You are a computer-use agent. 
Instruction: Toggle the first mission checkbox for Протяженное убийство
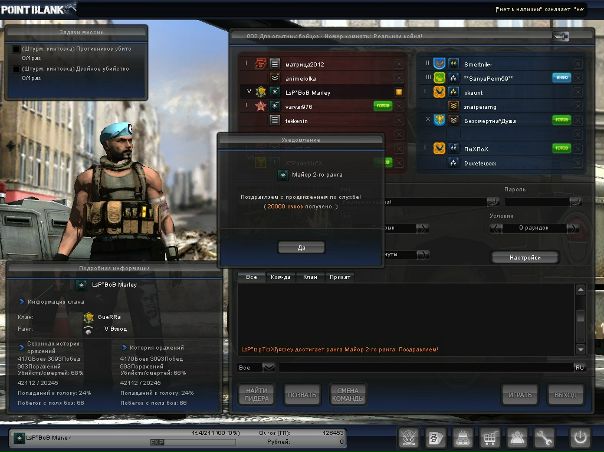point(14,48)
